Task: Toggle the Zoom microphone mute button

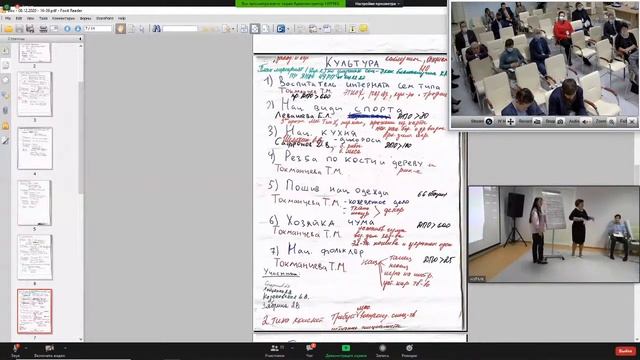Action: (x=16, y=351)
